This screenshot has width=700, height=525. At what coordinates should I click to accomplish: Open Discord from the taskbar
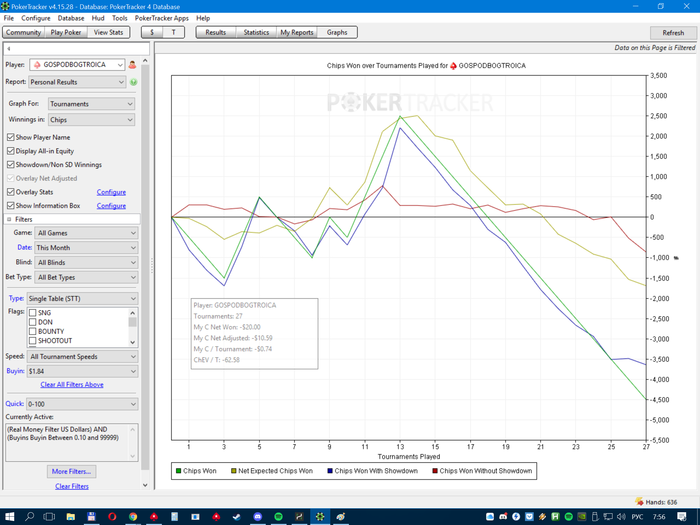coord(258,517)
